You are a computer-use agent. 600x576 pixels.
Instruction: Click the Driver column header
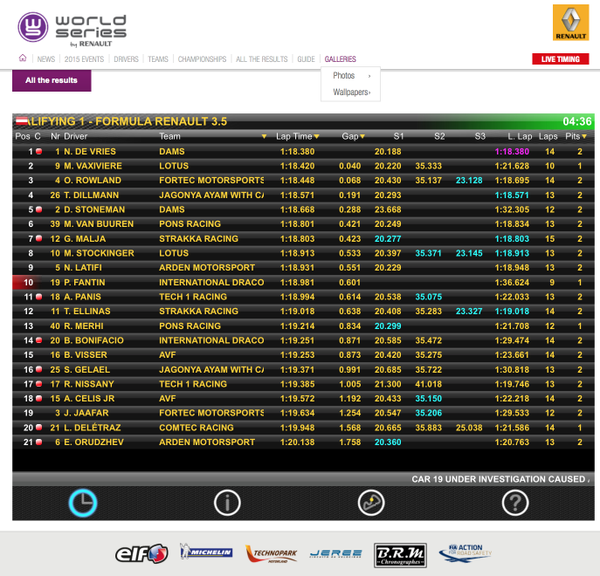click(76, 136)
